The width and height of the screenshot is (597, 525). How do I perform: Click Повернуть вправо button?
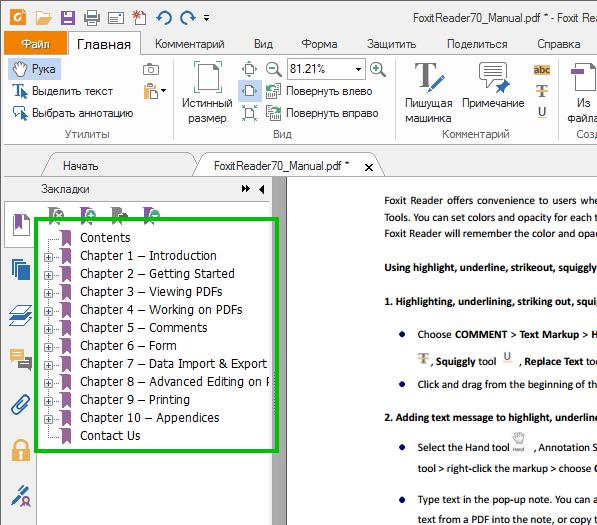coord(322,113)
